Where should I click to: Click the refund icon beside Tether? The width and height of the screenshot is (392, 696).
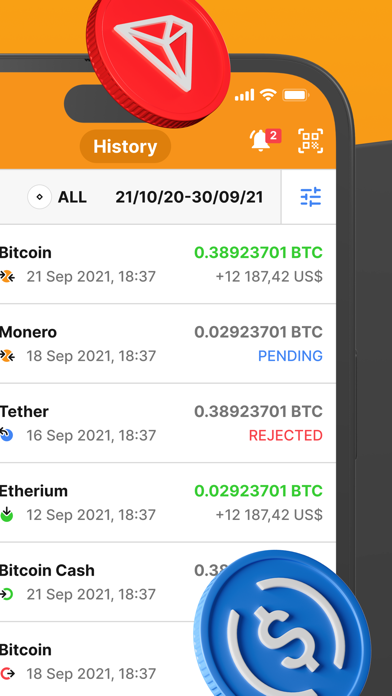[7, 435]
